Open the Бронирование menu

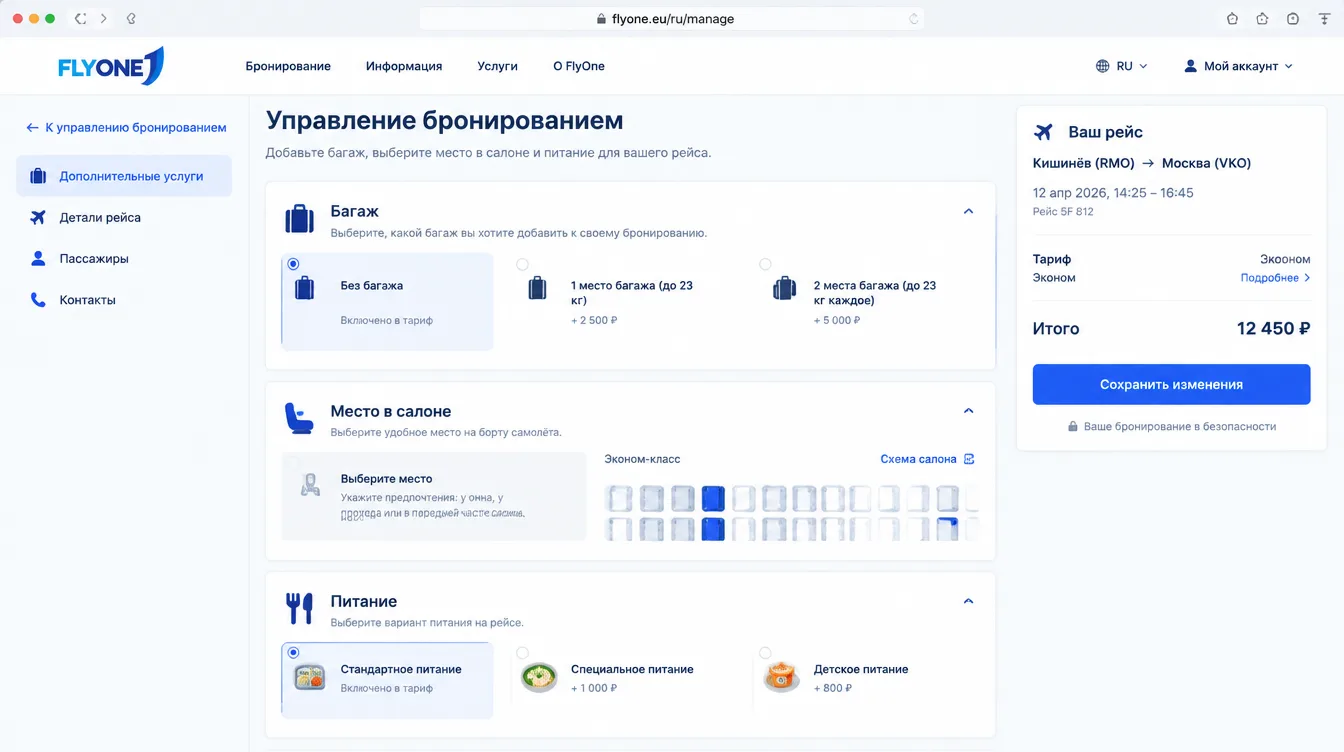click(x=288, y=66)
